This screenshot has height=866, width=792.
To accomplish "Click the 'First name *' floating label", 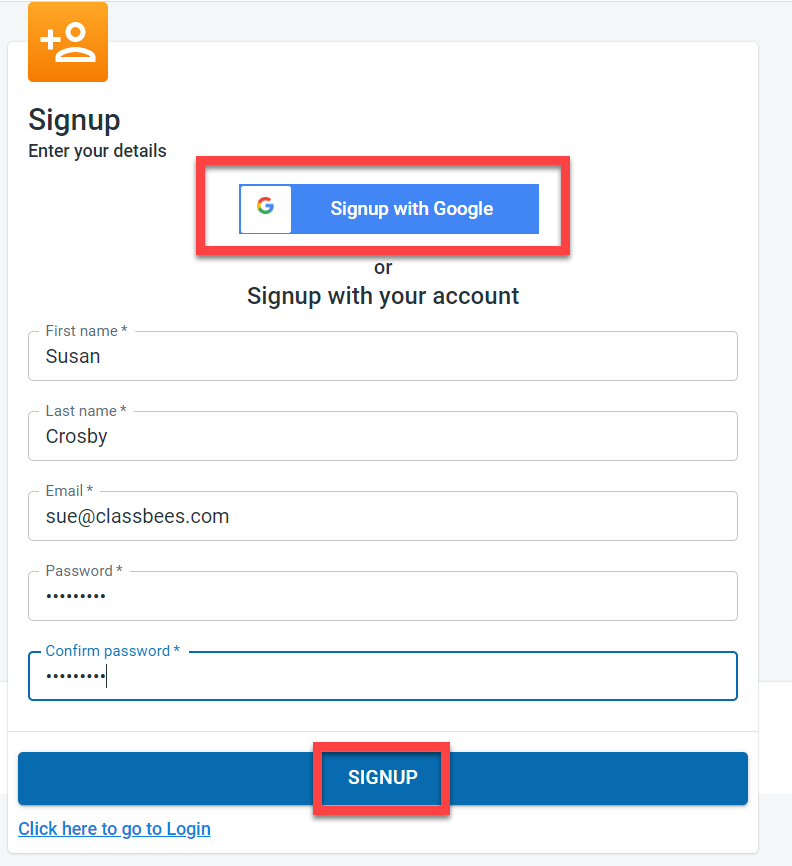I will coord(86,331).
